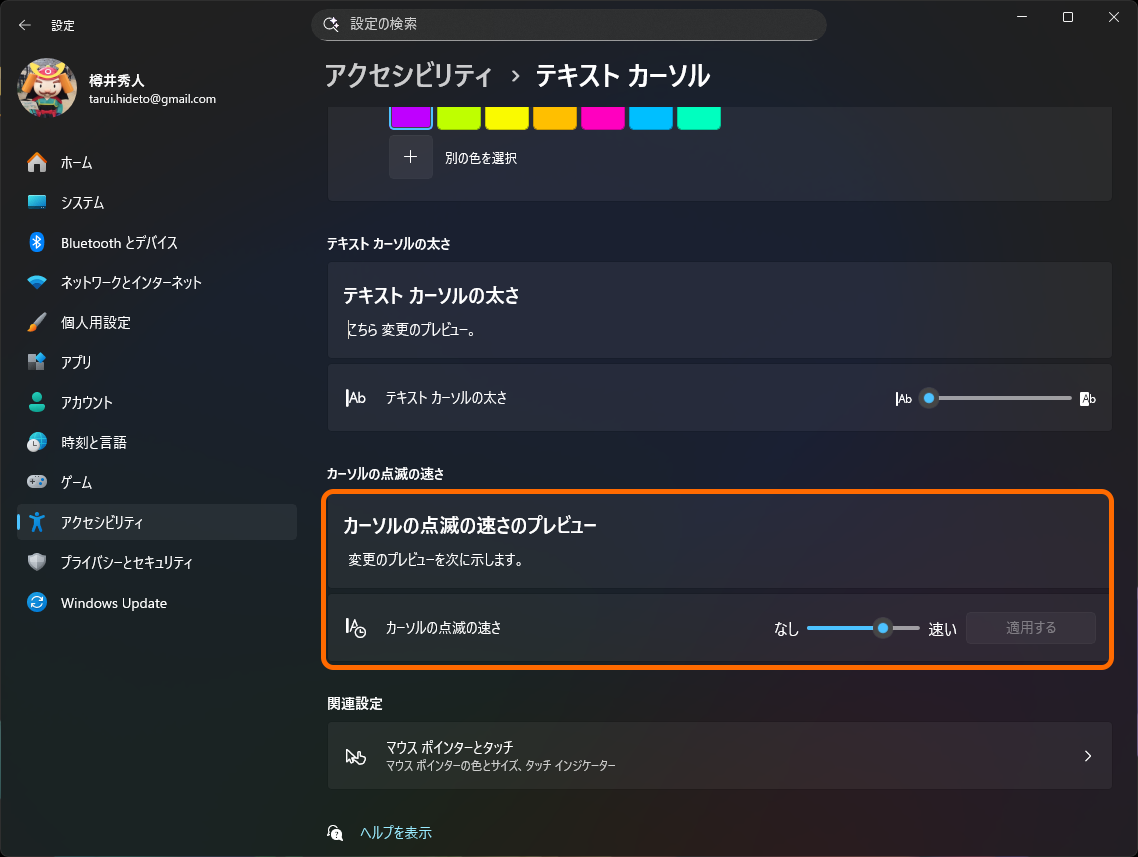This screenshot has height=857, width=1138.
Task: Click the cursor blink speed slider handle
Action: (x=881, y=628)
